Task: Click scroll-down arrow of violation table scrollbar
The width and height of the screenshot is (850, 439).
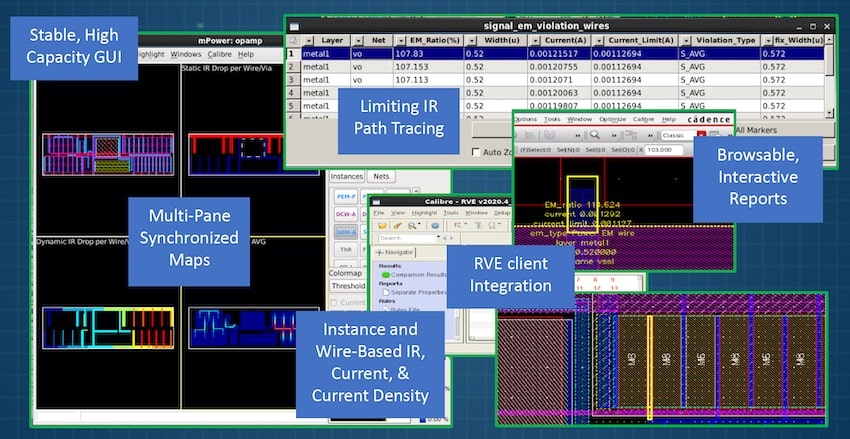Action: (x=829, y=113)
